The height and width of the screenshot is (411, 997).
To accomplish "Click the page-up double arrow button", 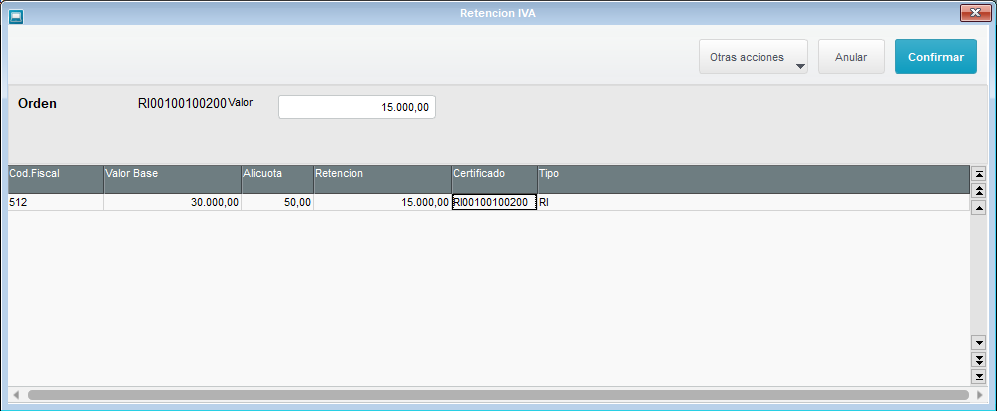I will point(979,190).
